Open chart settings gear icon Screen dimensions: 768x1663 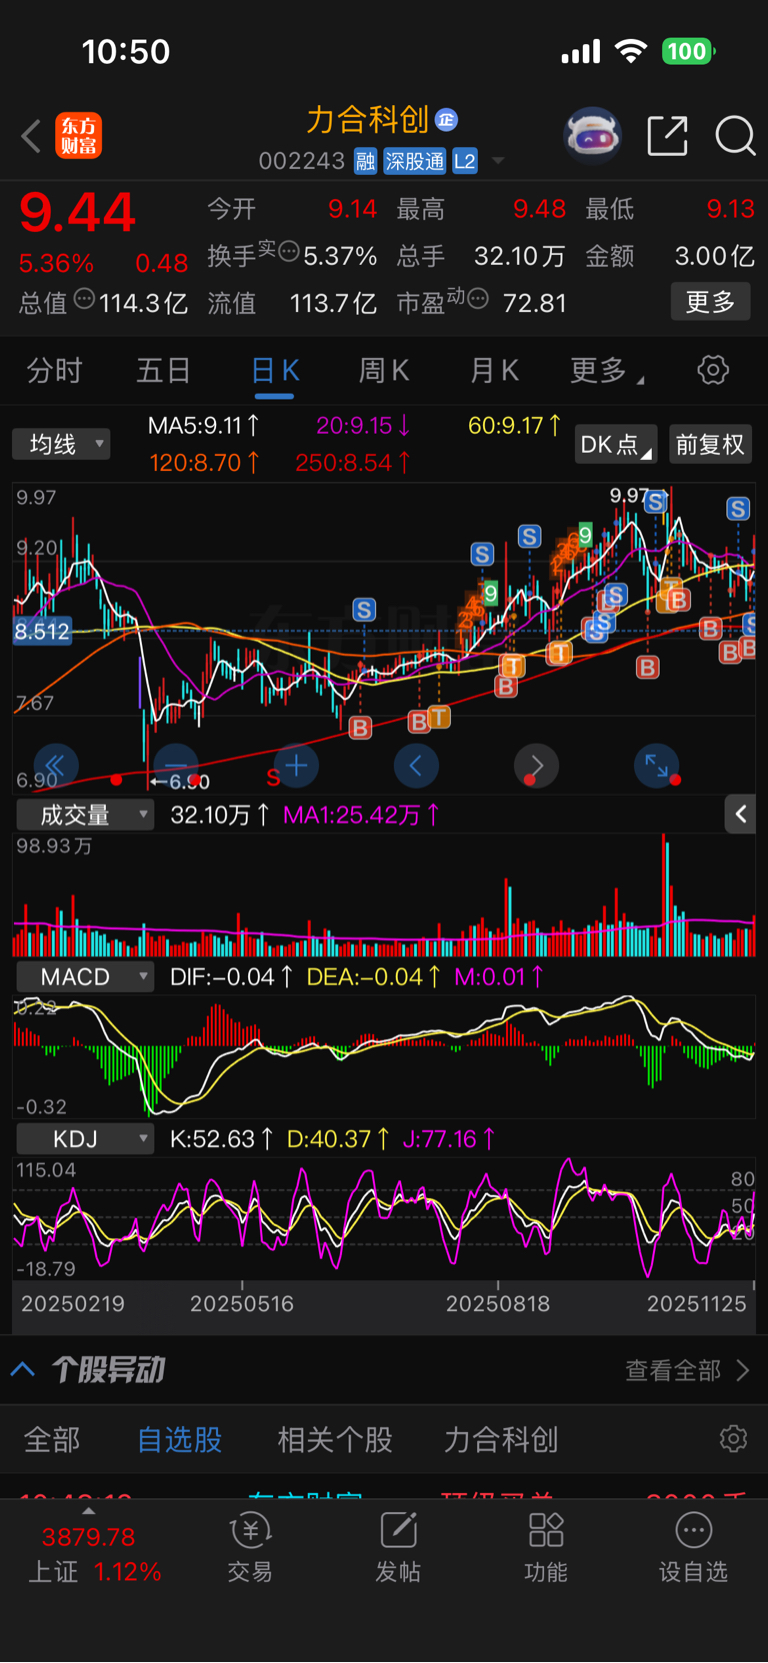[x=713, y=370]
